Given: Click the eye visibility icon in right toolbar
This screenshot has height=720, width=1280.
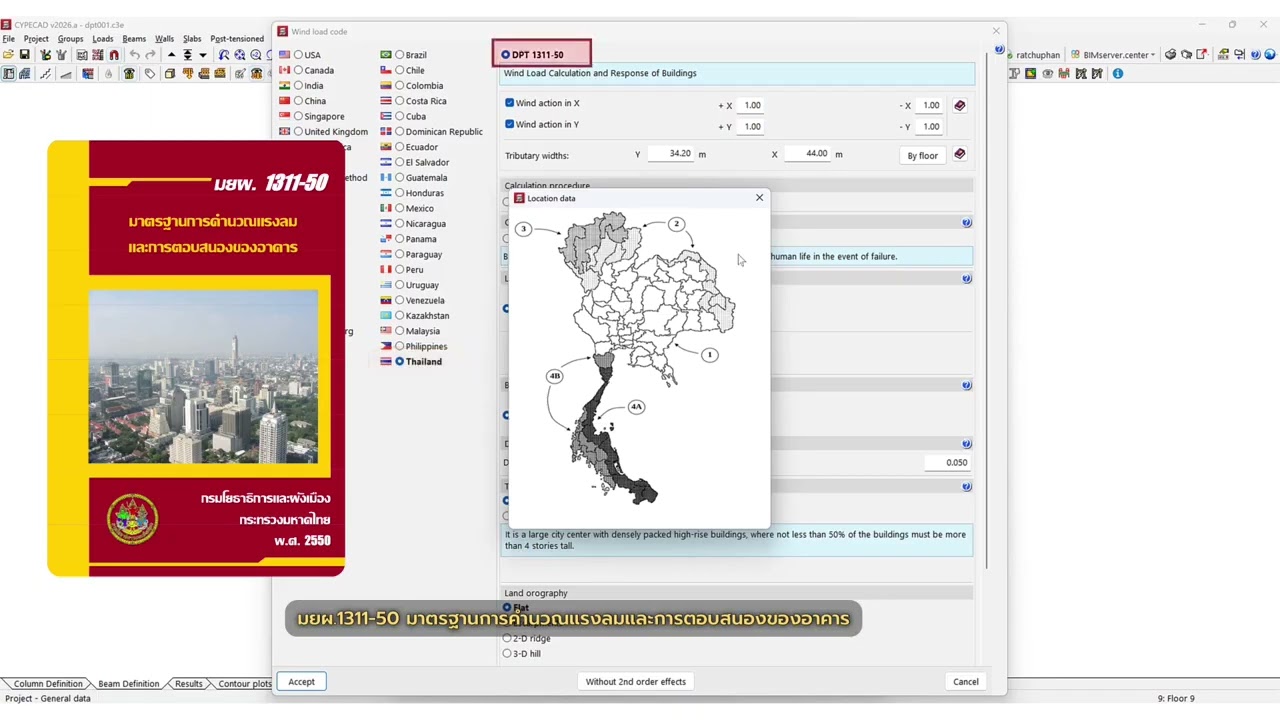Looking at the screenshot, I should [1048, 74].
